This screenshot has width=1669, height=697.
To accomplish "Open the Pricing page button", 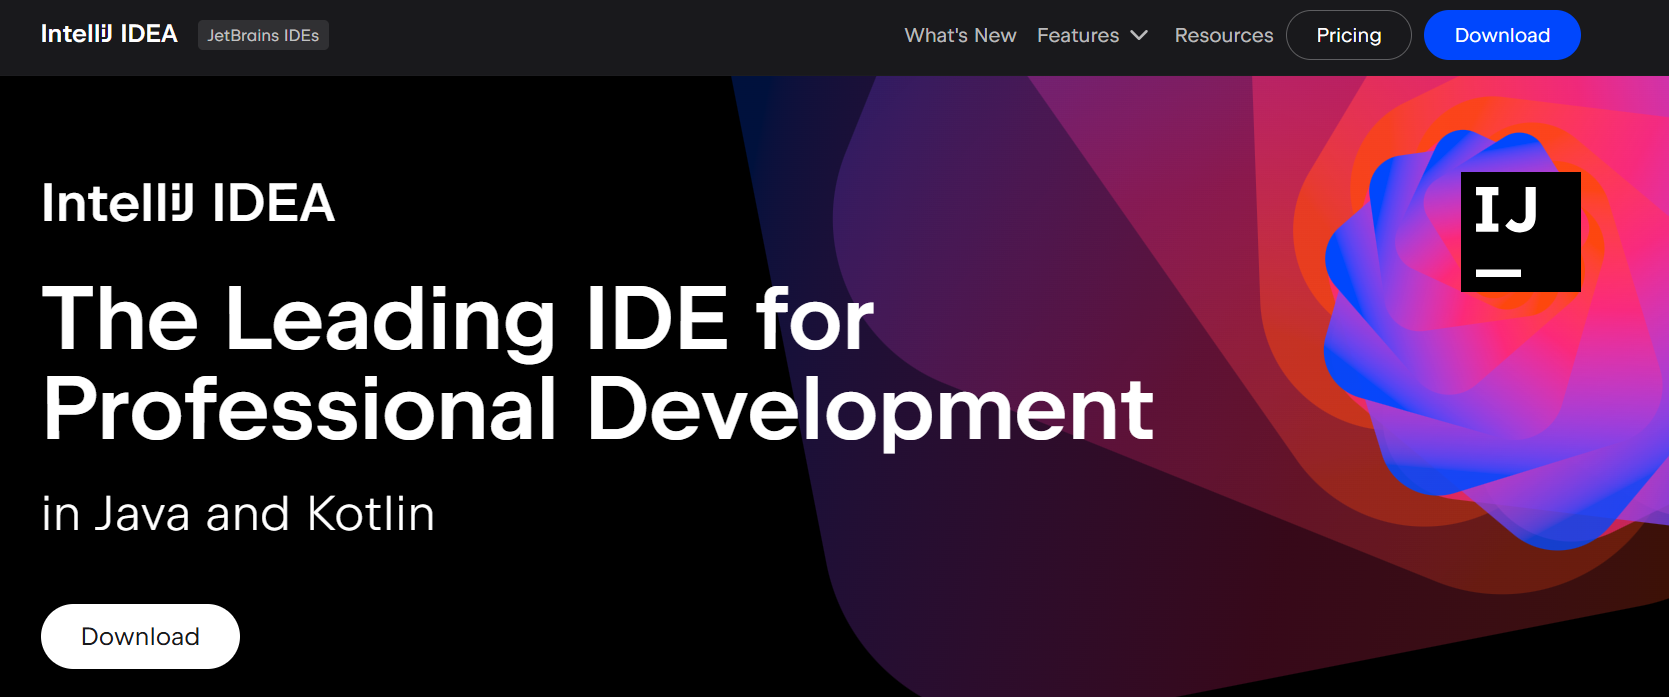I will (1349, 35).
